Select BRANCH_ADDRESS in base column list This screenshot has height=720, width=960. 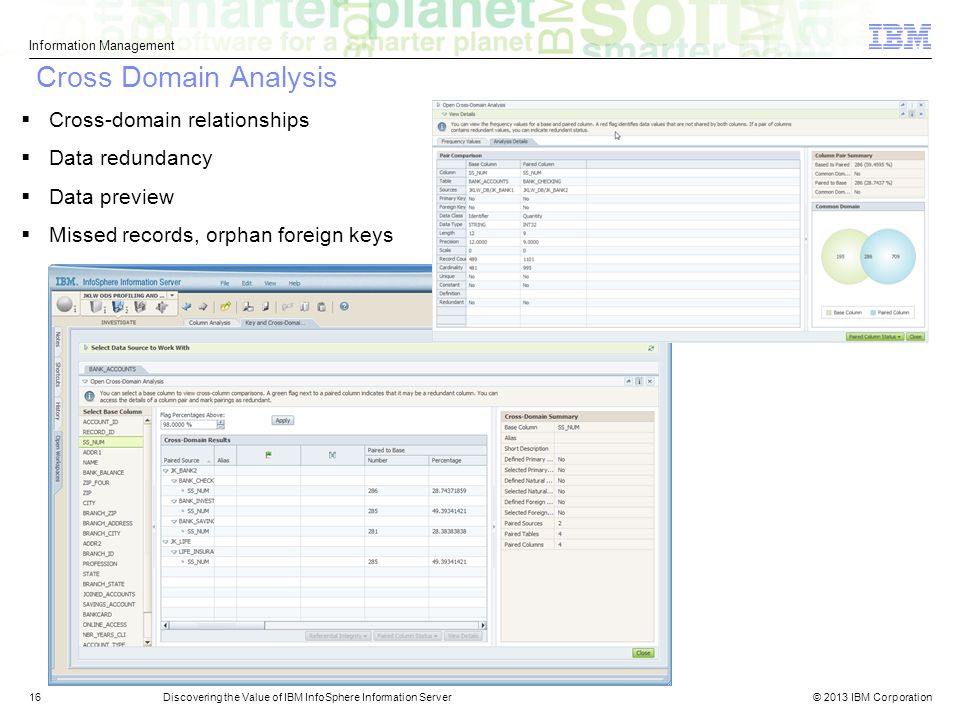click(112, 523)
